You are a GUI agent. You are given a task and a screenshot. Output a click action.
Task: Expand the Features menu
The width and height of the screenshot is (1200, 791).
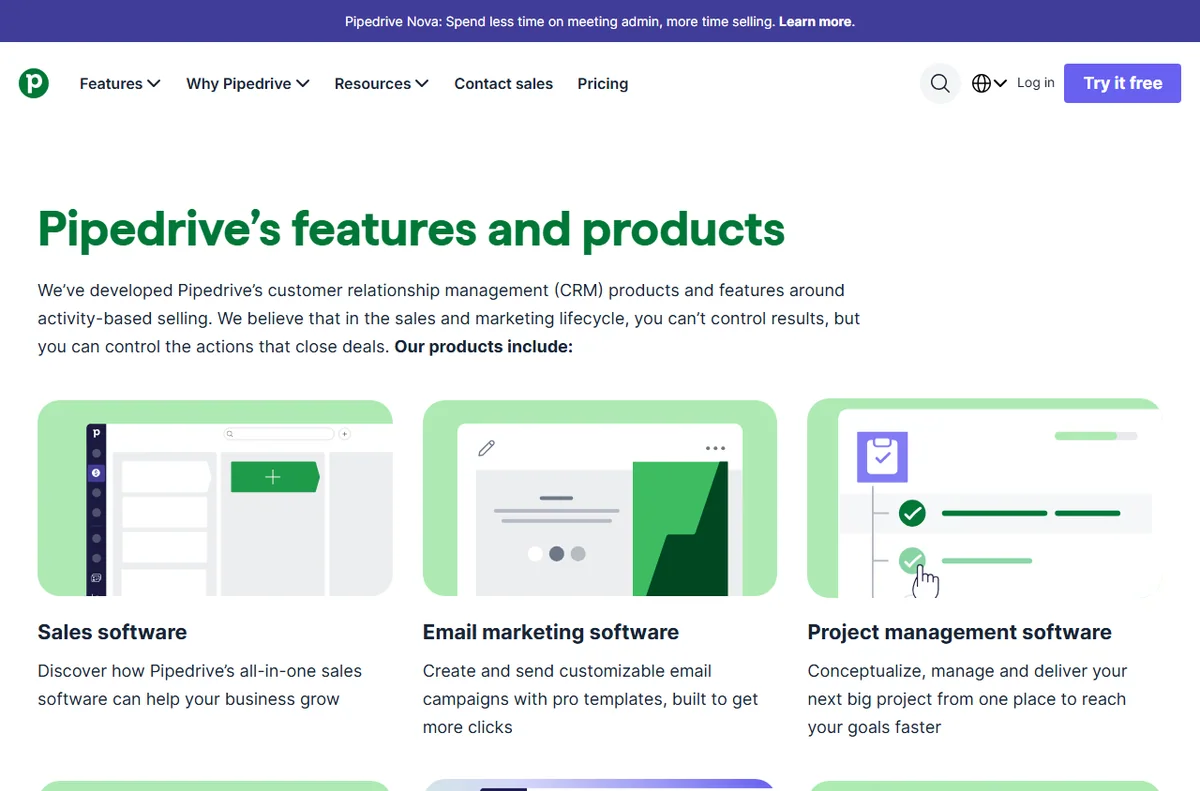pos(120,84)
